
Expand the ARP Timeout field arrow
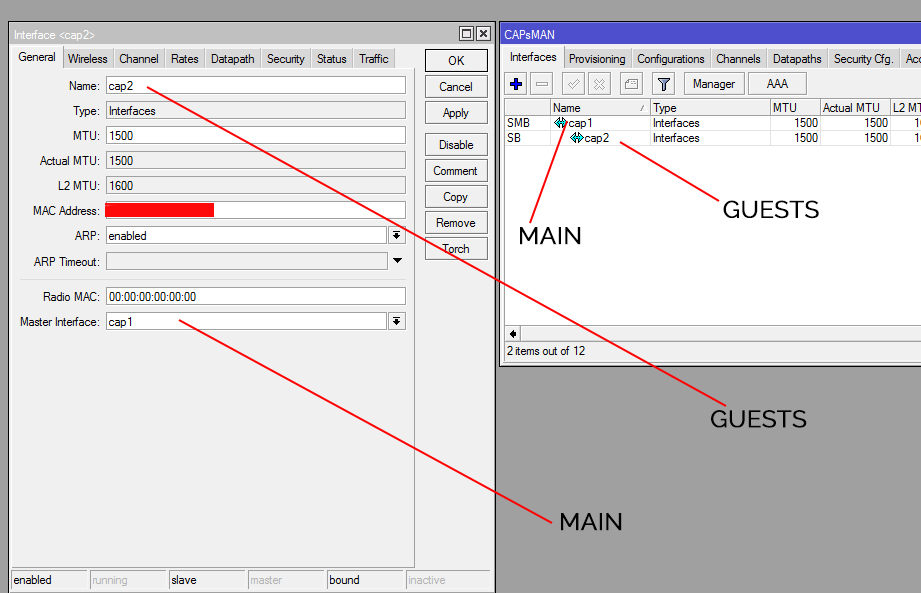(397, 261)
